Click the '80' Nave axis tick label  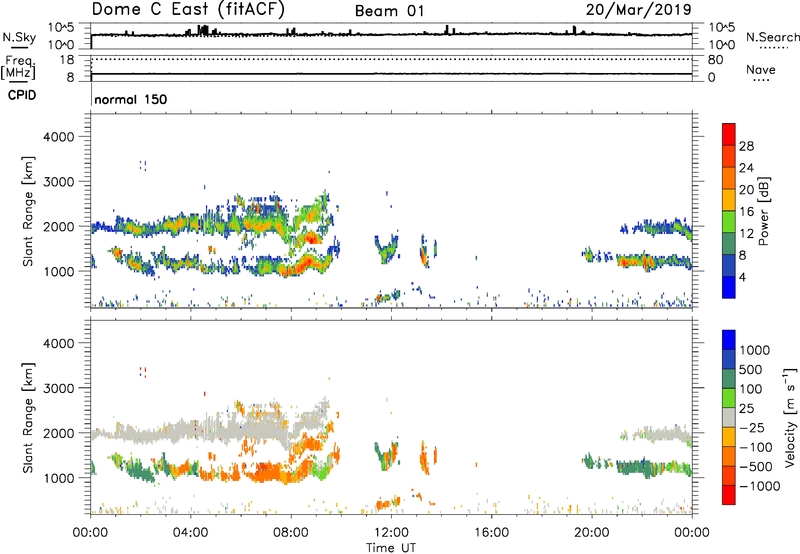point(715,60)
